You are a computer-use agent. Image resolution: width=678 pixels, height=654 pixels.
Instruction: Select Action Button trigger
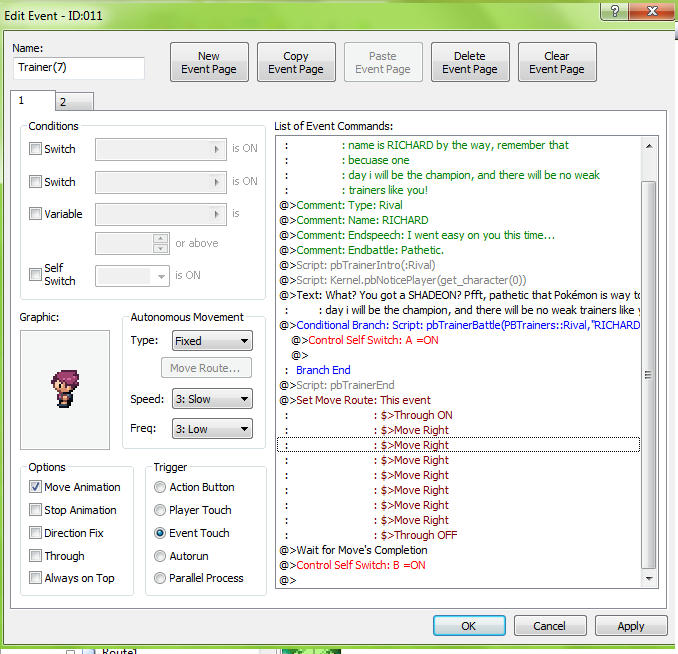click(160, 487)
